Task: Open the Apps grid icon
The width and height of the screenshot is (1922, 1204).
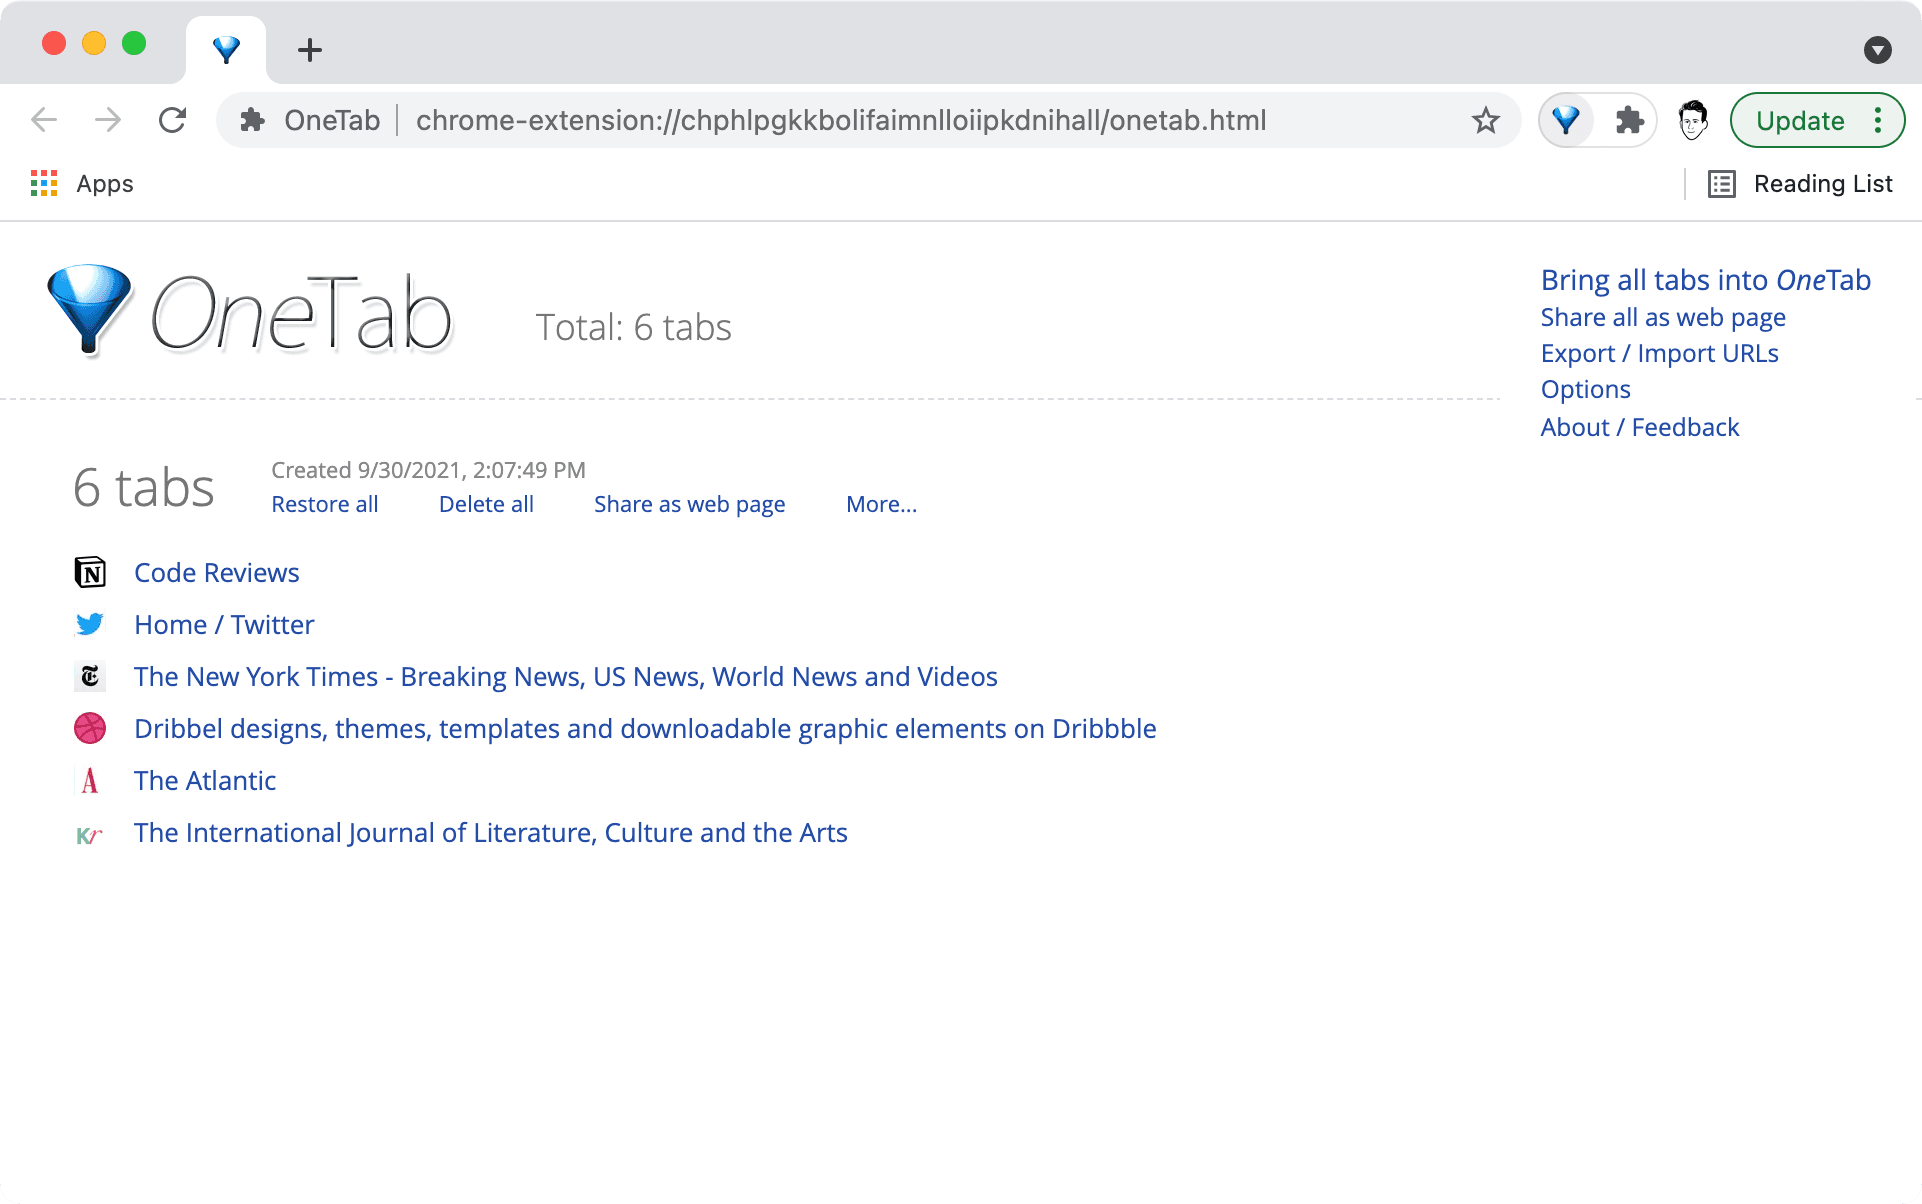Action: (x=44, y=183)
